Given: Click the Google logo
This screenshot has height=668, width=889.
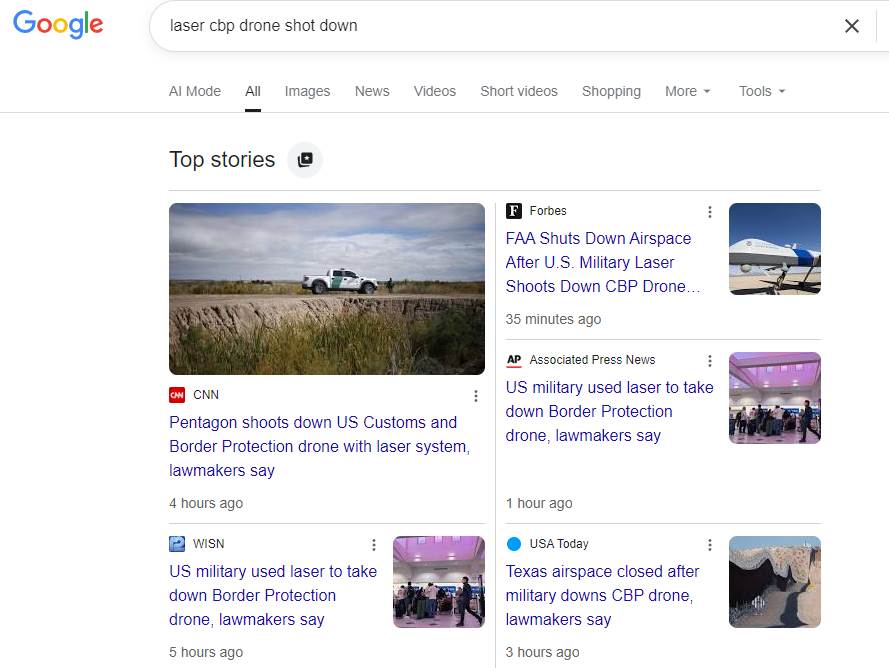Looking at the screenshot, I should click(58, 25).
